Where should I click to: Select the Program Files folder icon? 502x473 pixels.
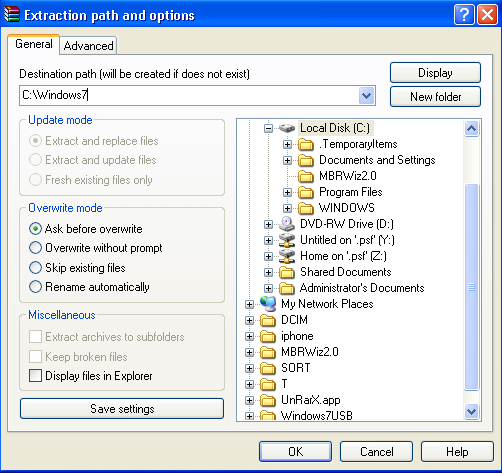(x=306, y=192)
